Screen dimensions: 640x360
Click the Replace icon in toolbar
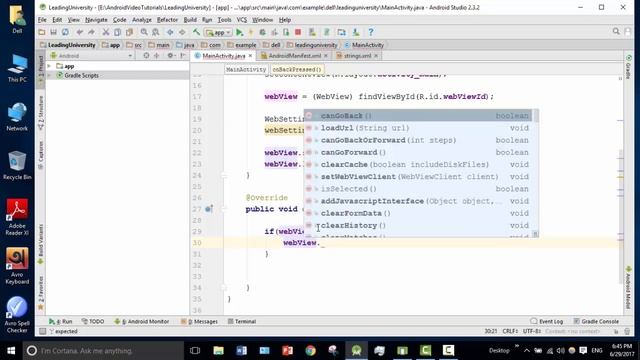(156, 32)
